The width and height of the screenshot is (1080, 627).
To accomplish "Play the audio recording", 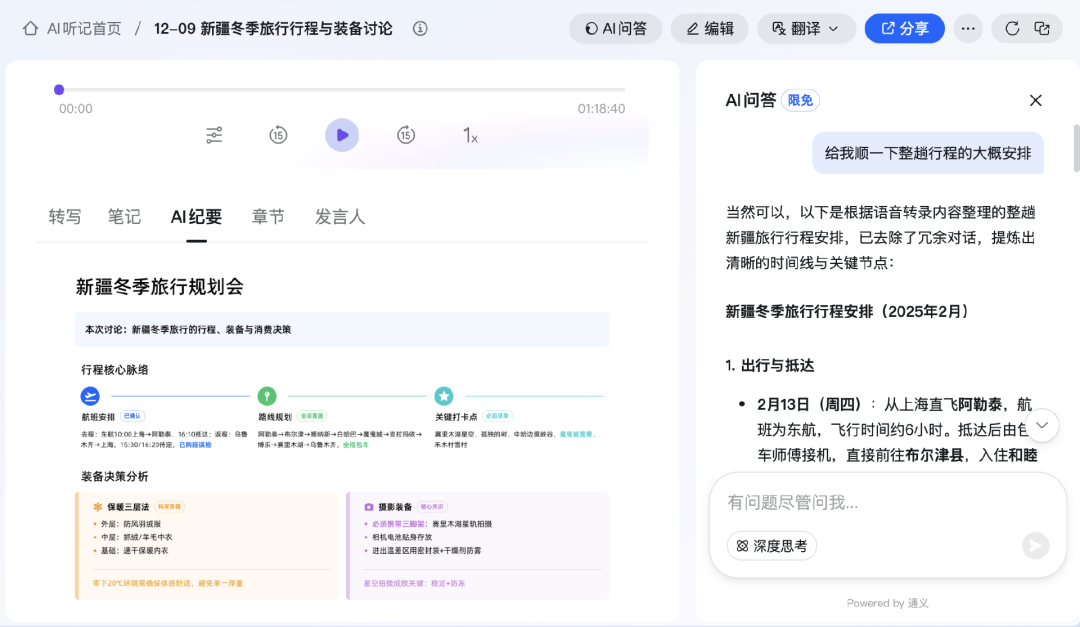I will (x=342, y=135).
